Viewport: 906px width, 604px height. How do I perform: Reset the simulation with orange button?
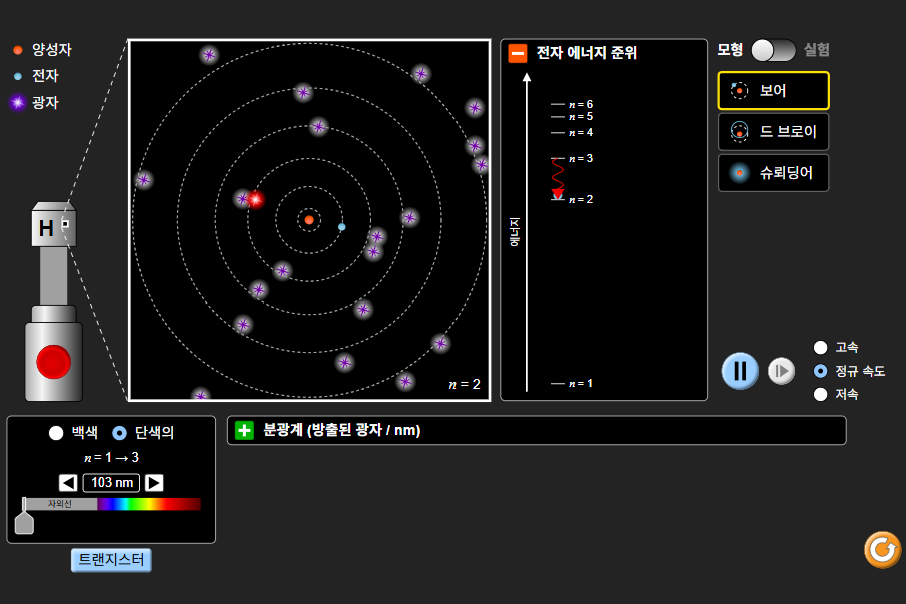[x=882, y=550]
